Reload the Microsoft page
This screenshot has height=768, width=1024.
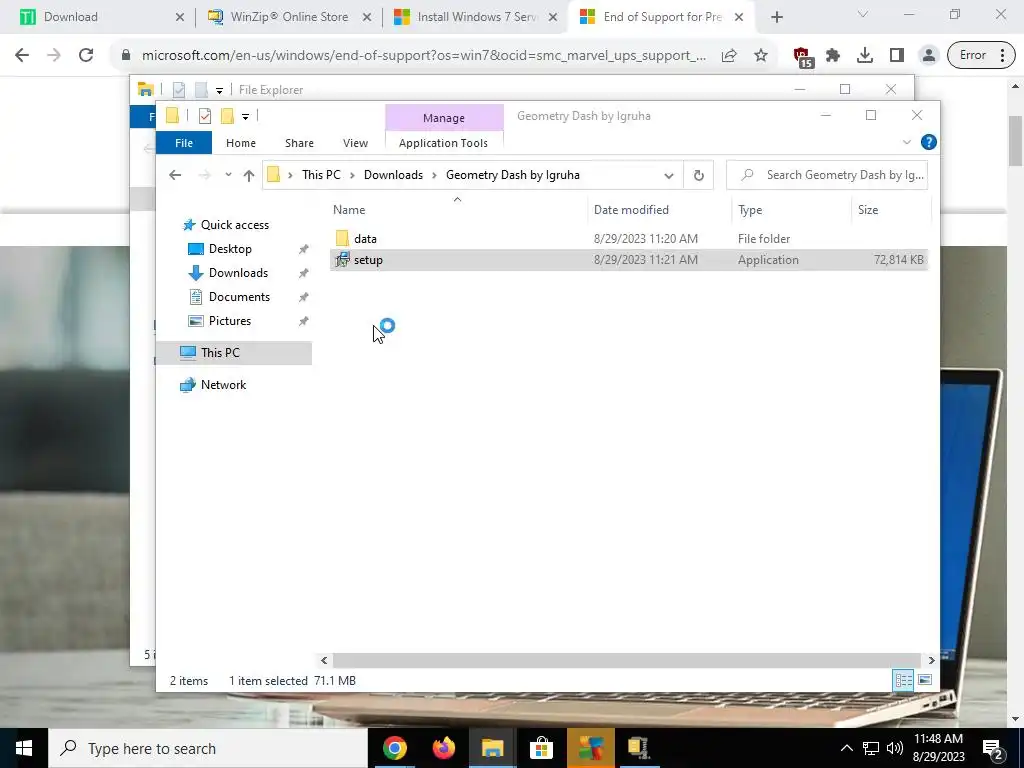pyautogui.click(x=86, y=55)
